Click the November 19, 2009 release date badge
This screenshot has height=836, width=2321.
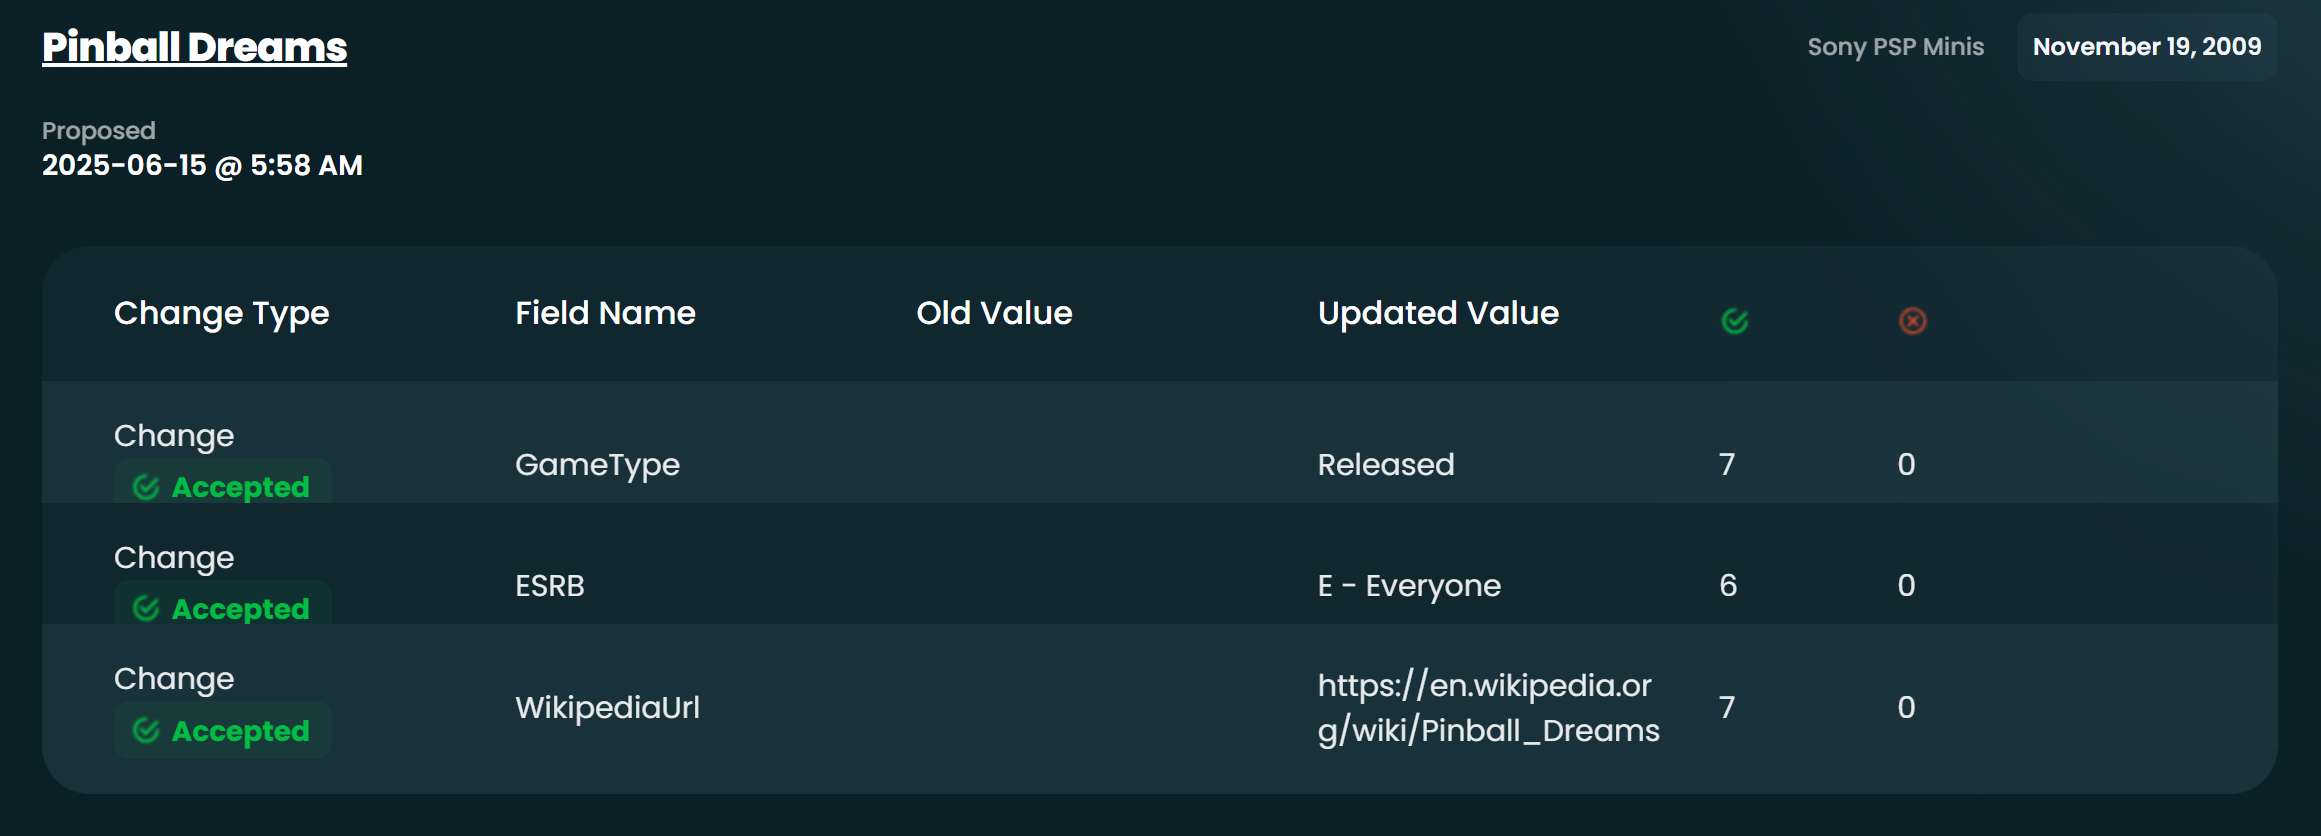(x=2147, y=47)
